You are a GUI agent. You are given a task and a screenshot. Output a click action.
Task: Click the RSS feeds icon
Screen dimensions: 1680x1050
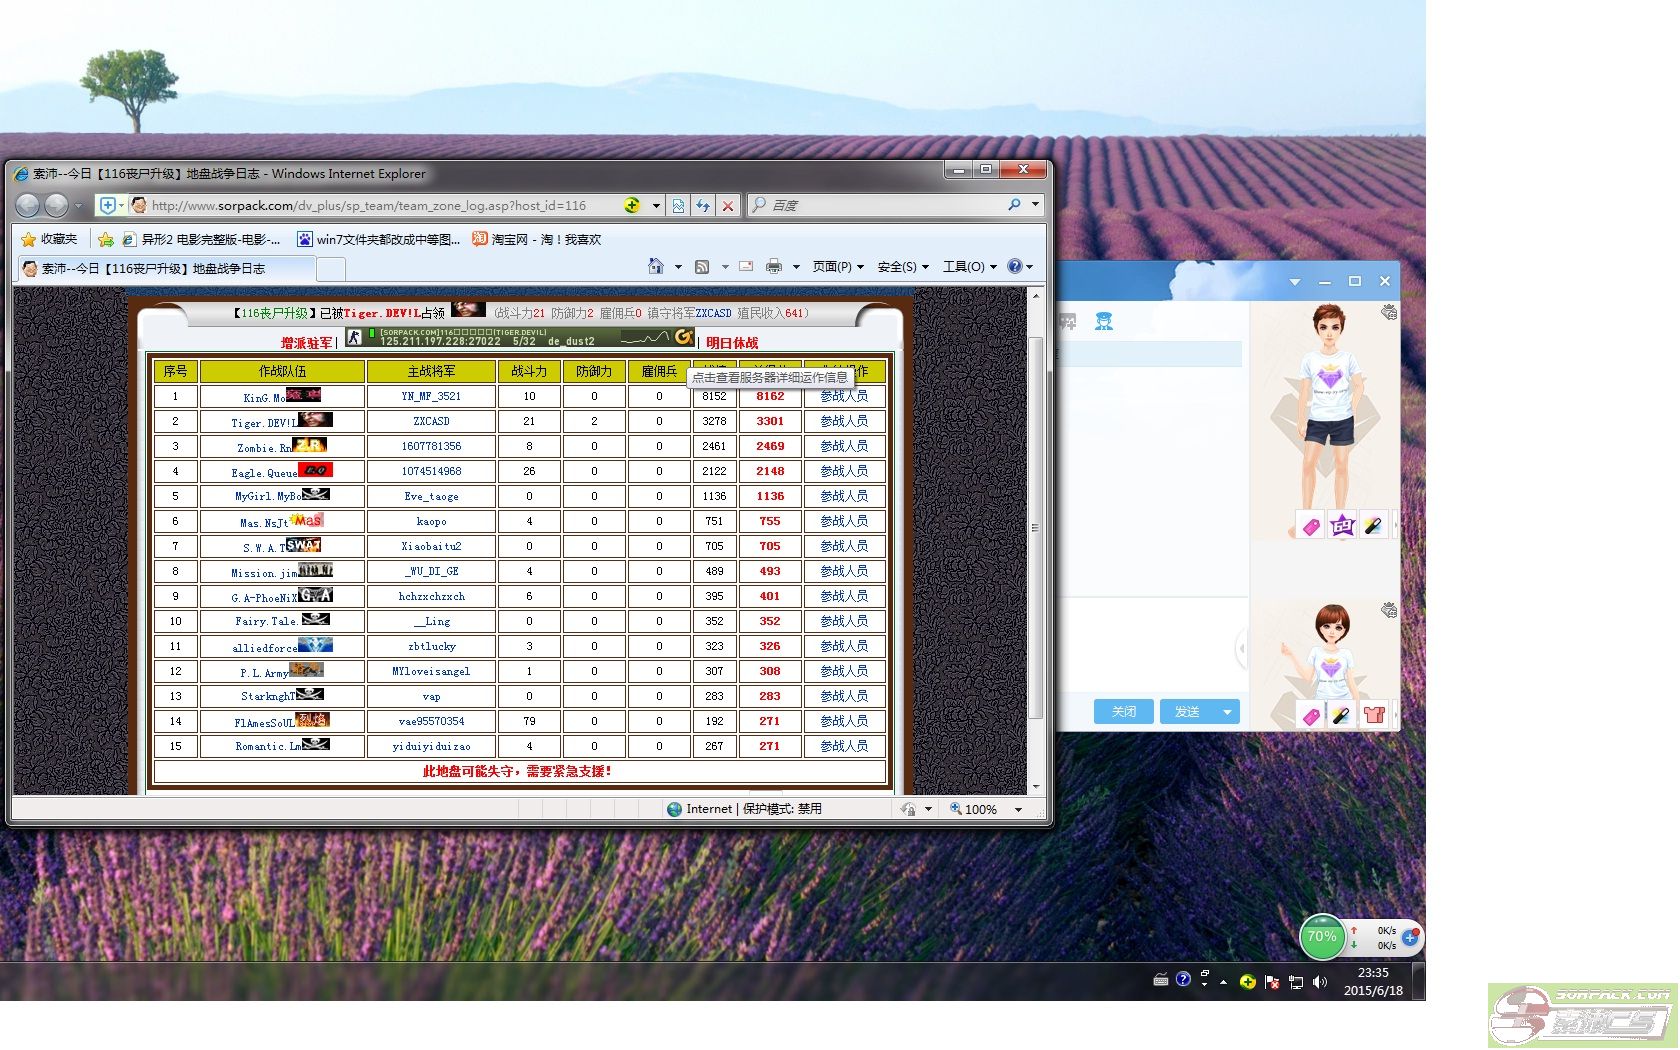click(x=702, y=266)
